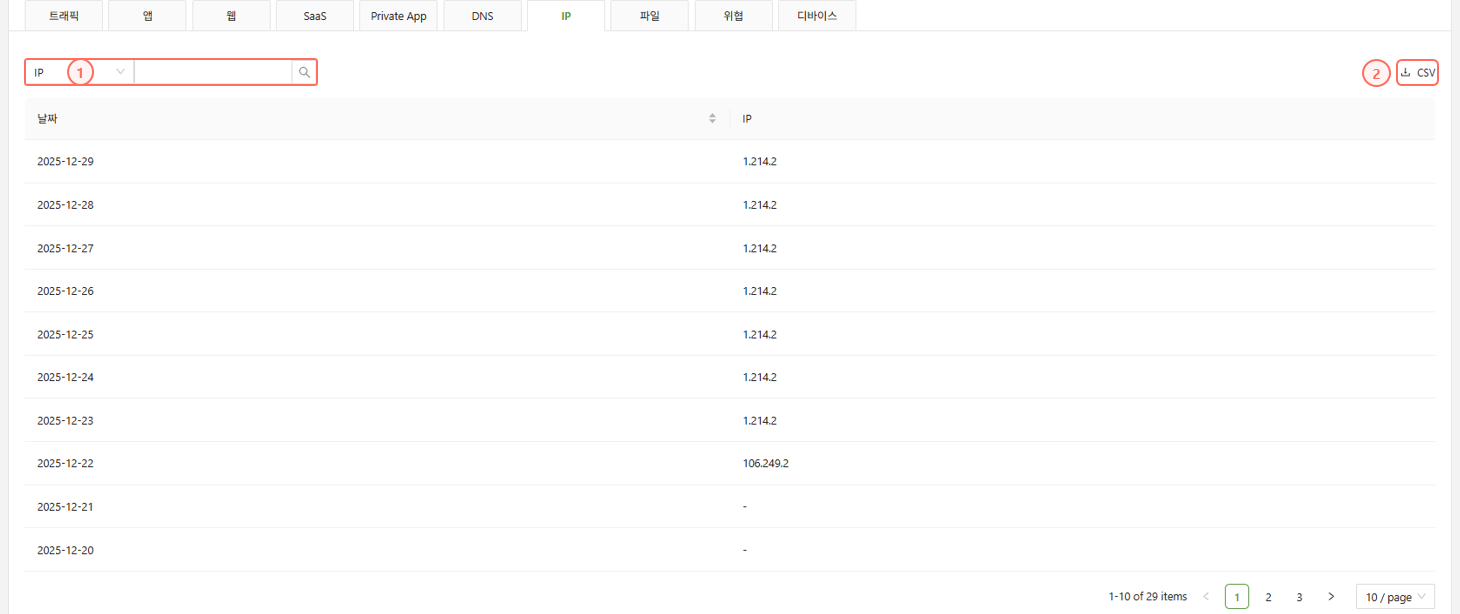Viewport: 1460px width, 614px height.
Task: Click the search magnifier icon
Action: (x=305, y=72)
